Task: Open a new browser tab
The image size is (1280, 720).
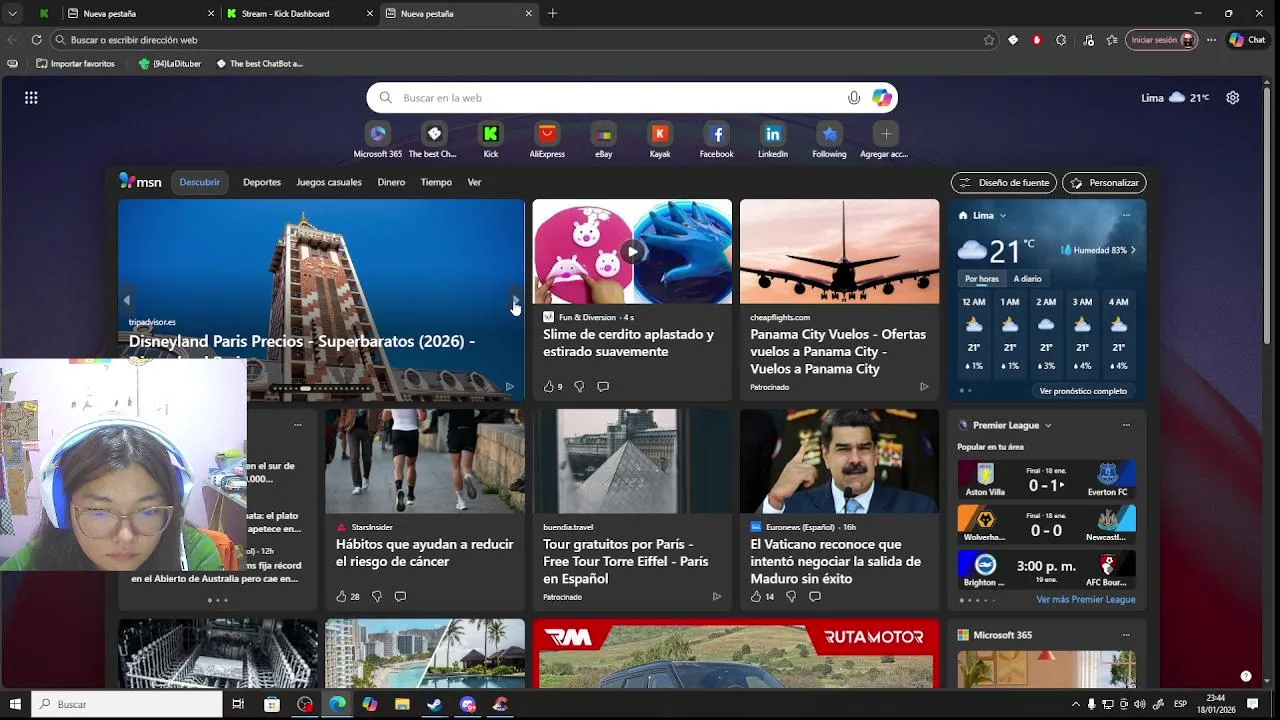Action: pos(553,13)
